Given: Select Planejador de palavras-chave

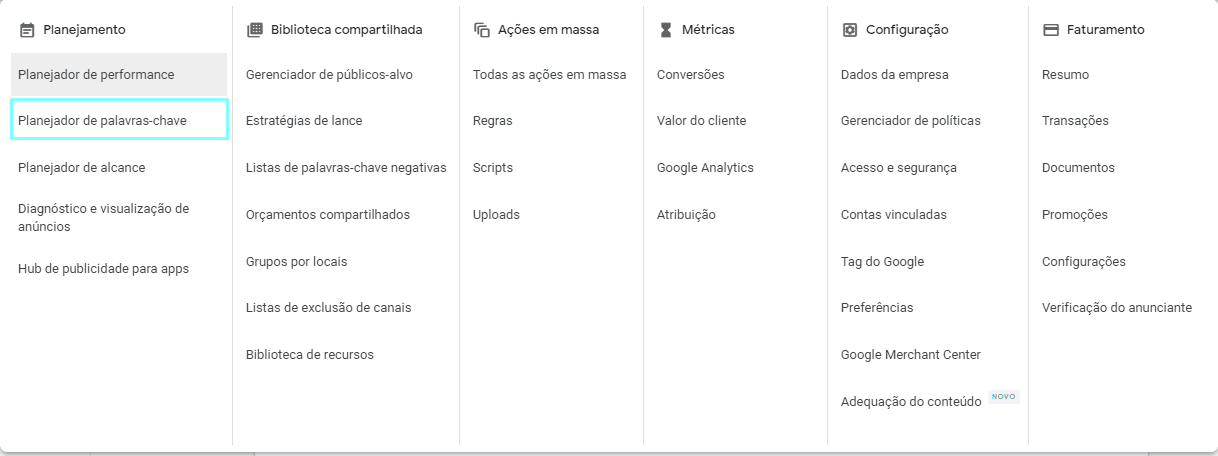Looking at the screenshot, I should (102, 121).
